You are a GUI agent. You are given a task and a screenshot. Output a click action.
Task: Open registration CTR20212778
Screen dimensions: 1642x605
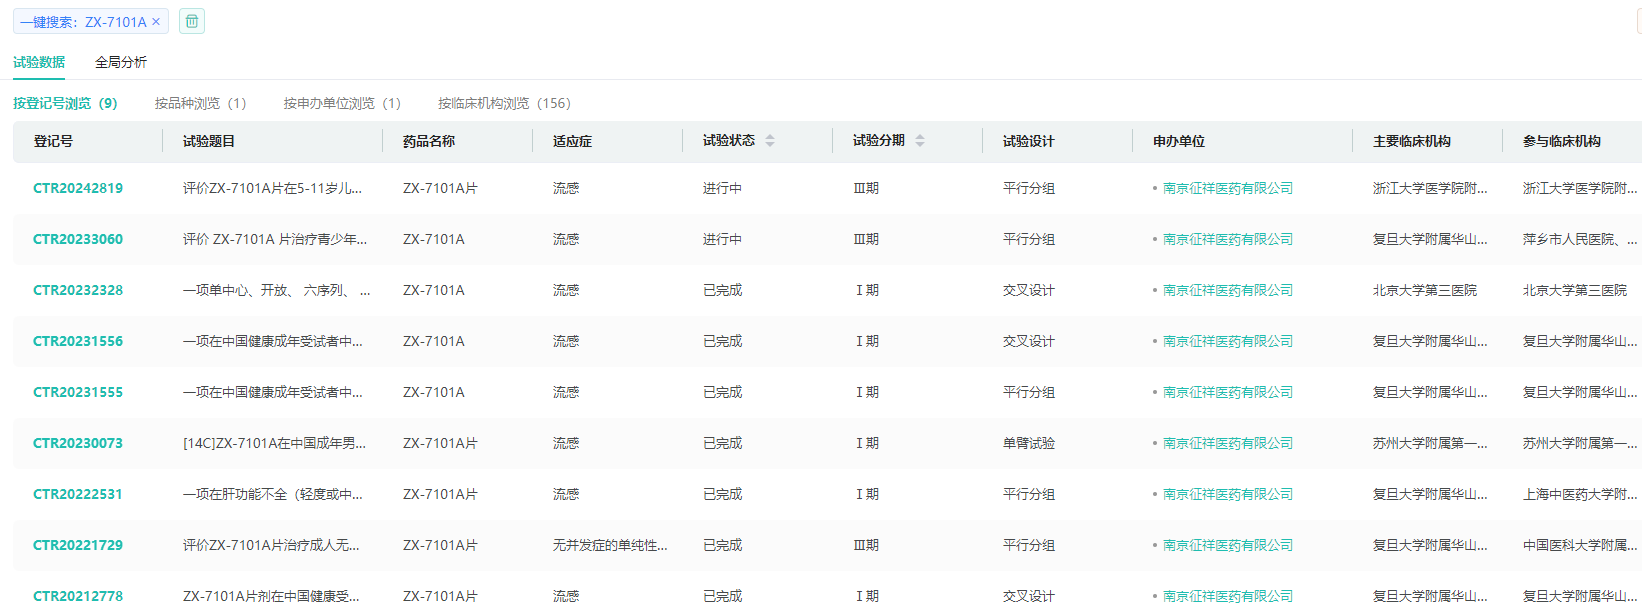(x=78, y=596)
